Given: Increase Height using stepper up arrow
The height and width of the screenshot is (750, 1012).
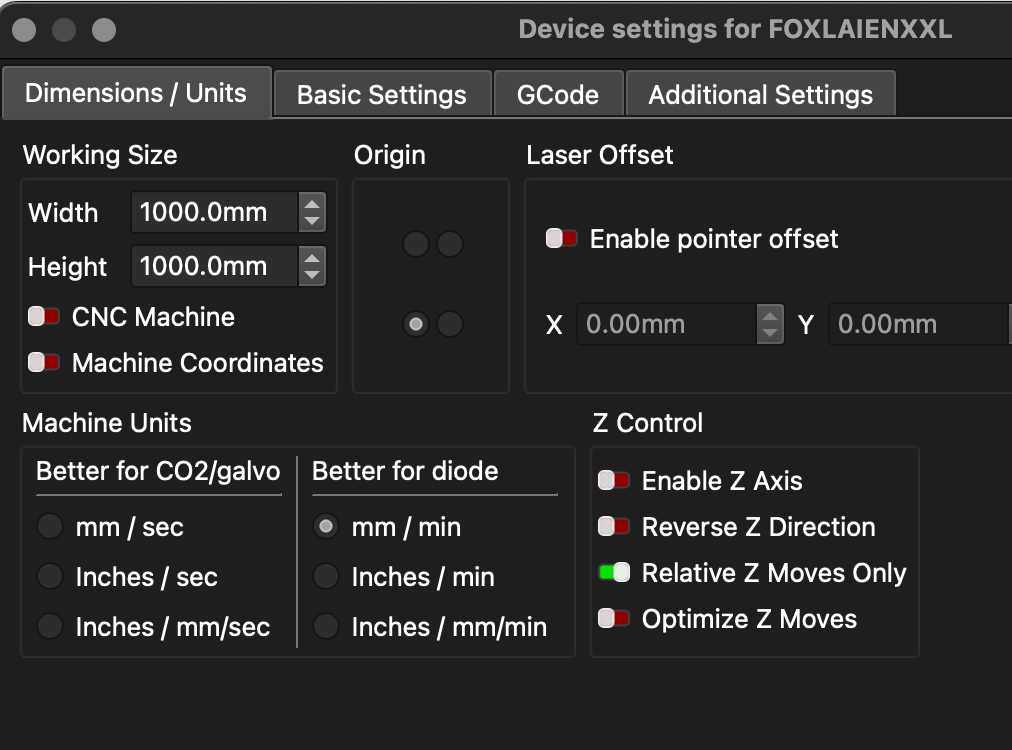Looking at the screenshot, I should (312, 258).
